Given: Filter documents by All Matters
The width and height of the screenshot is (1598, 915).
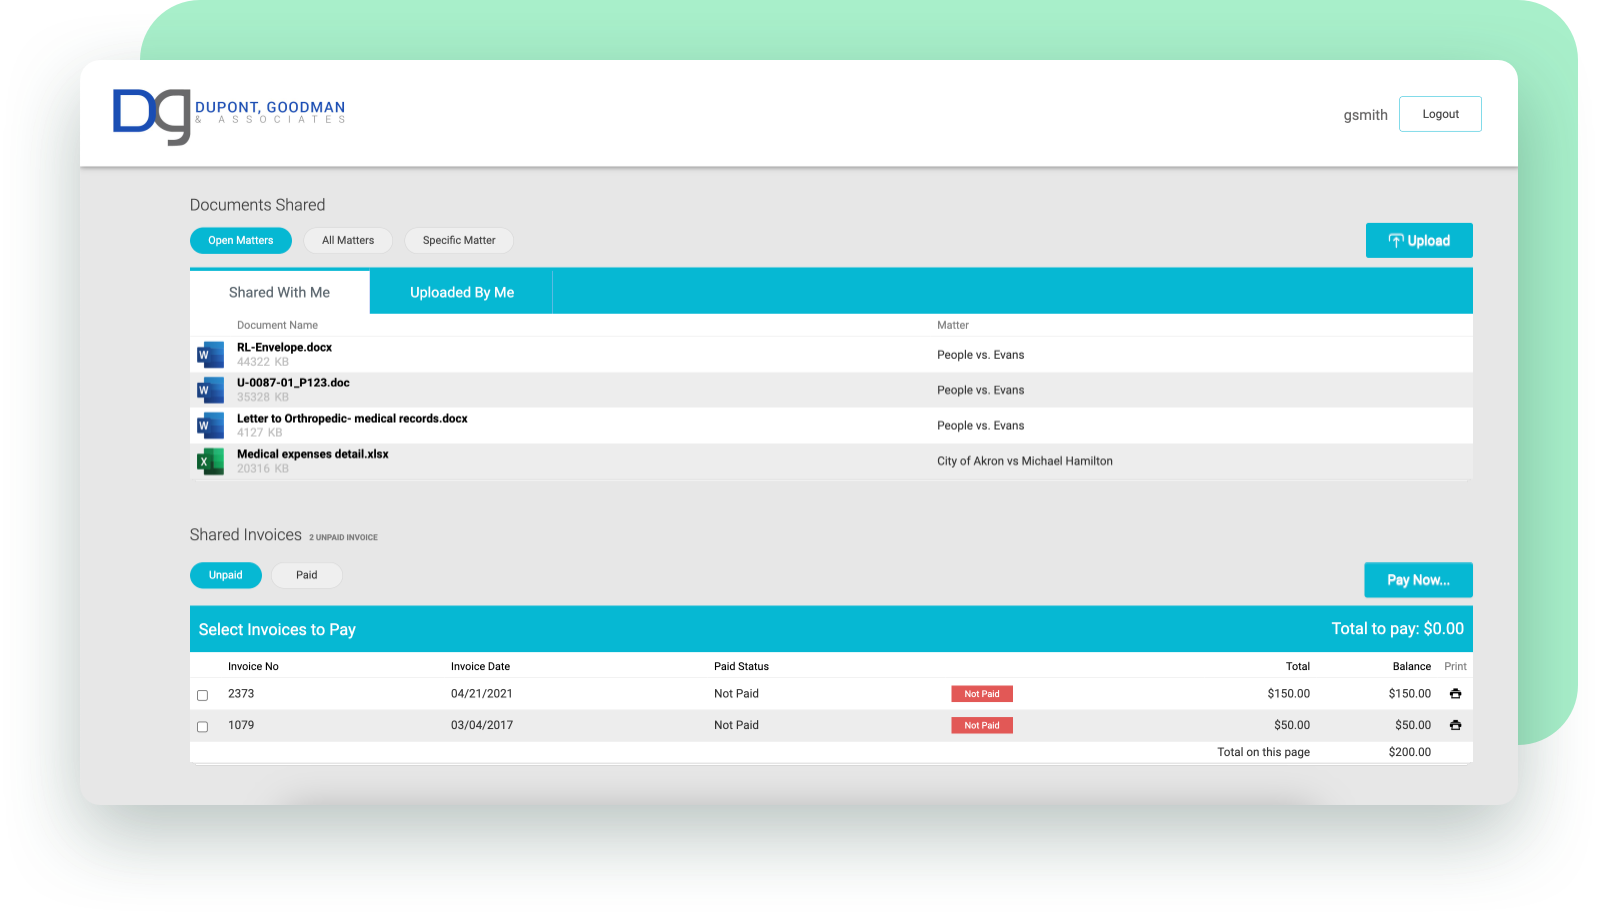Looking at the screenshot, I should [x=348, y=241].
